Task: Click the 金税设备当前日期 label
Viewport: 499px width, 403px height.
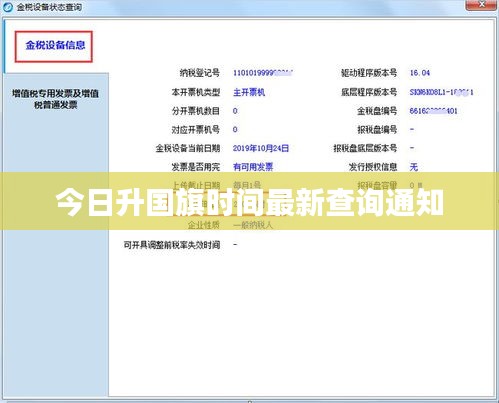Action: coord(188,148)
